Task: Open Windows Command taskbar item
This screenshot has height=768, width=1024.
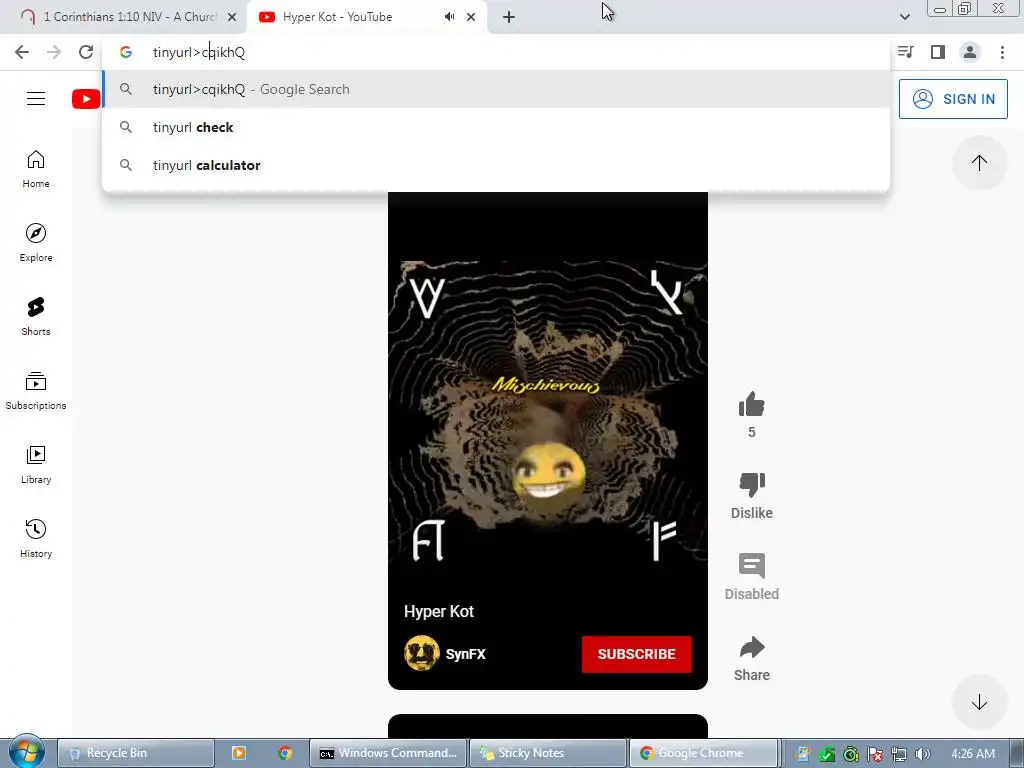Action: (x=388, y=753)
